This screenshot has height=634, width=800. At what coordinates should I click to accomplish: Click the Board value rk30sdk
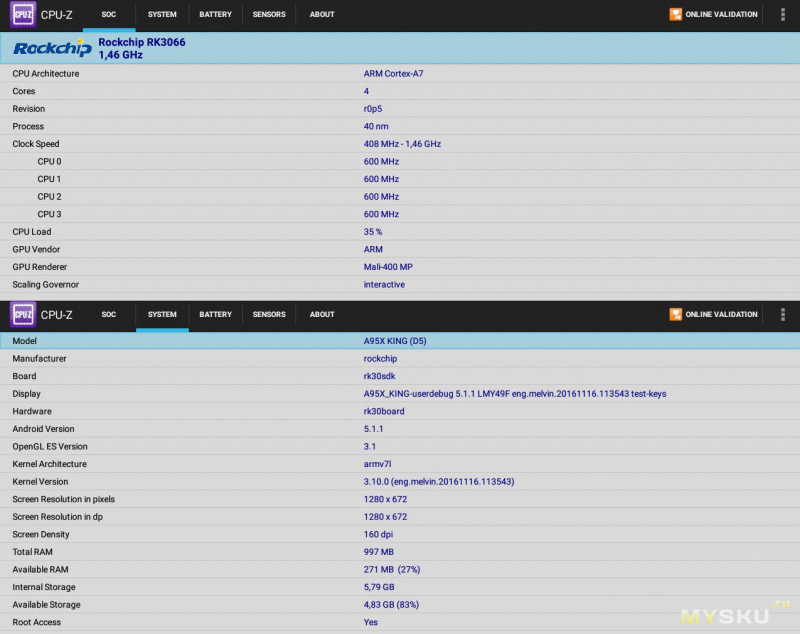pos(380,376)
